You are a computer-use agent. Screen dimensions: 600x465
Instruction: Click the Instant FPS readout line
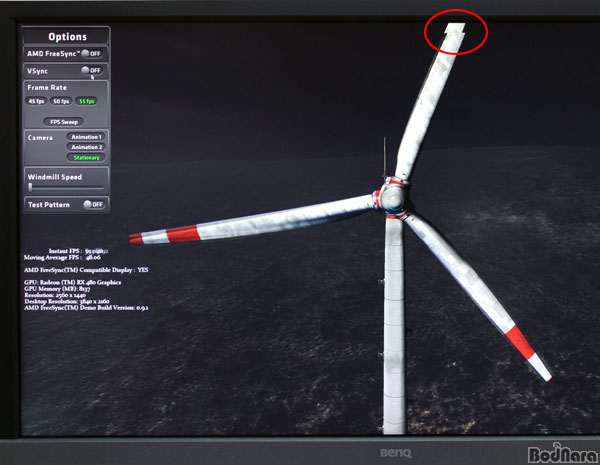[x=78, y=251]
